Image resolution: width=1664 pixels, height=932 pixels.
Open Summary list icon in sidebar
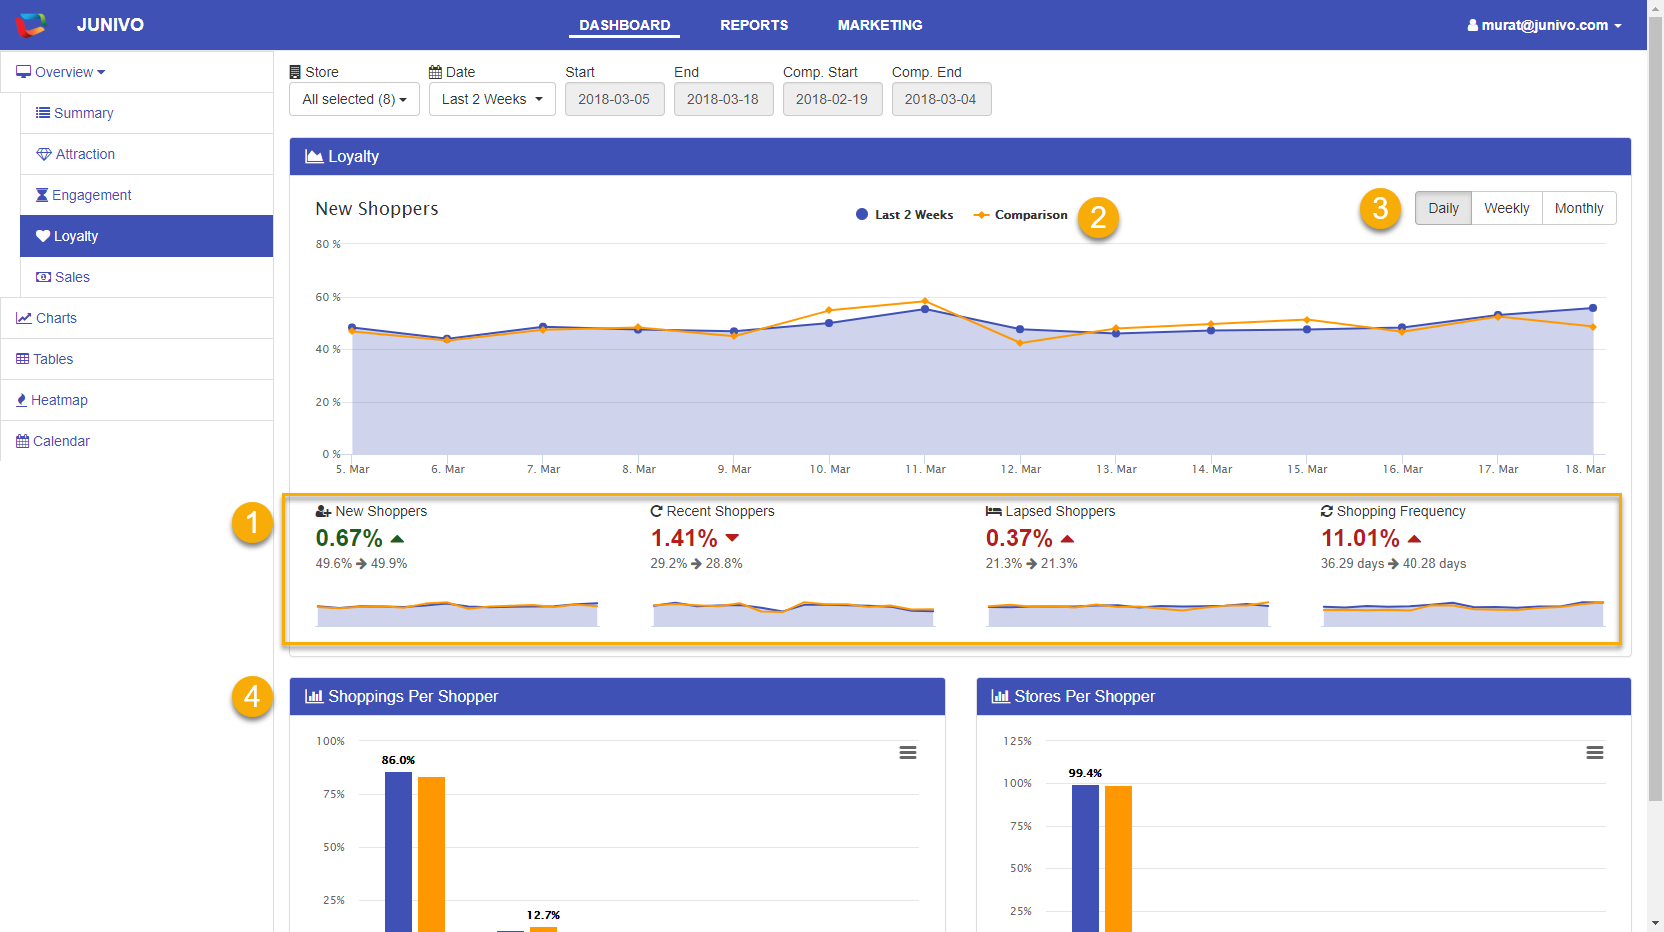pyautogui.click(x=43, y=113)
